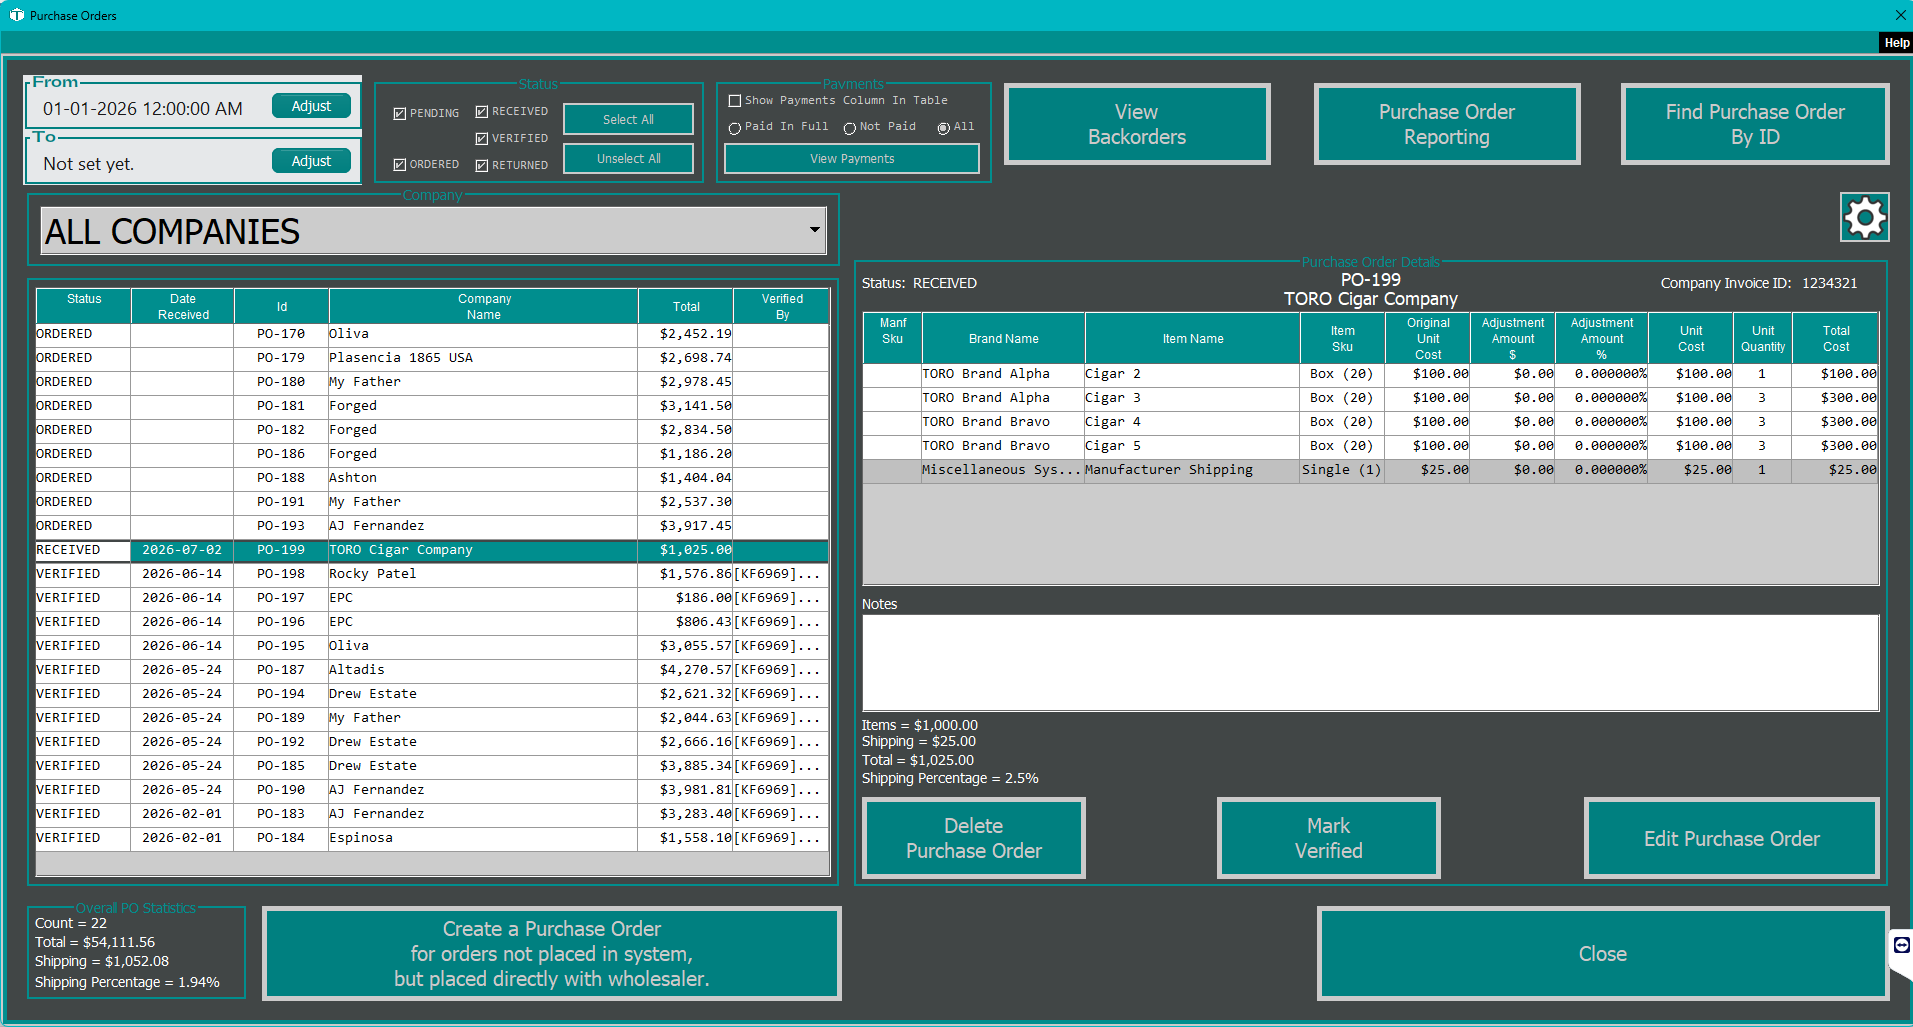Open View Backorders

1137,124
